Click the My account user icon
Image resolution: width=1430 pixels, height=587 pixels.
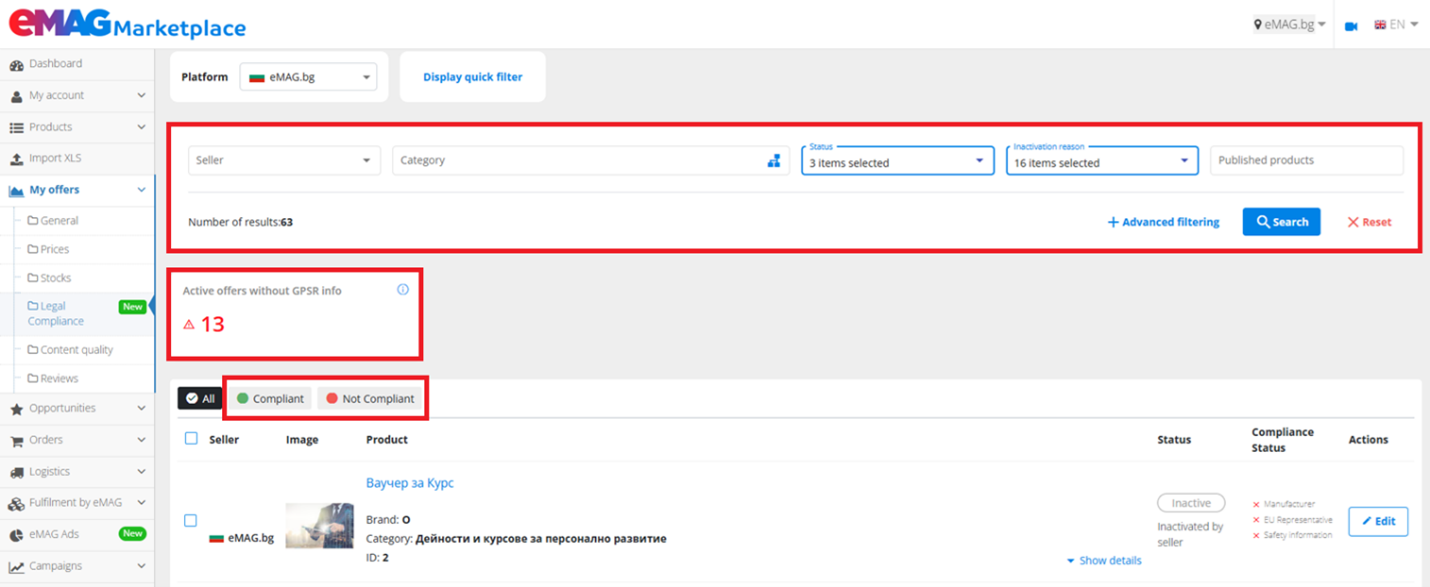pyautogui.click(x=16, y=96)
